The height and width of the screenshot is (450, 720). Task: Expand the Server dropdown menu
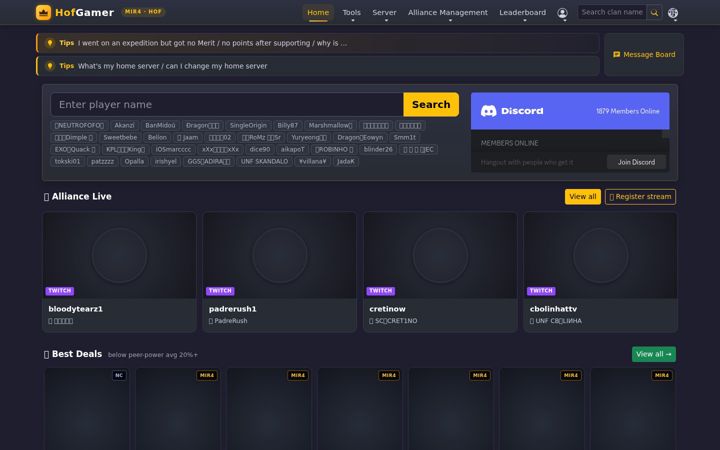tap(384, 13)
